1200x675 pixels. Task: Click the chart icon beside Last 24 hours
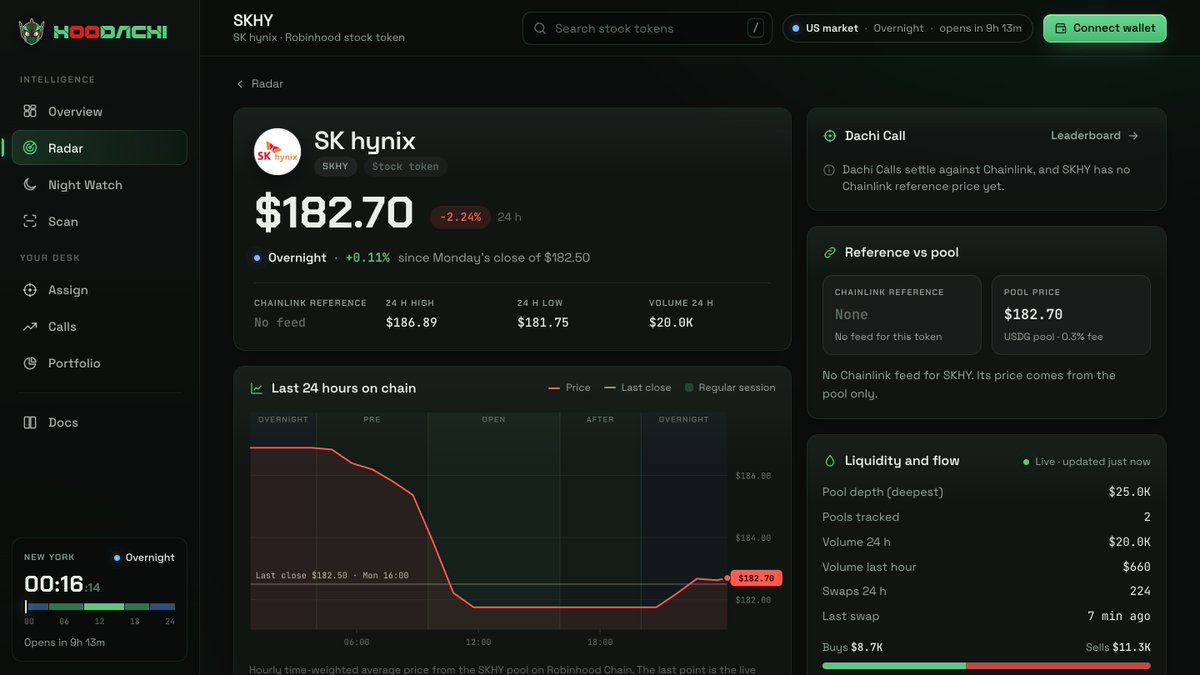(257, 388)
